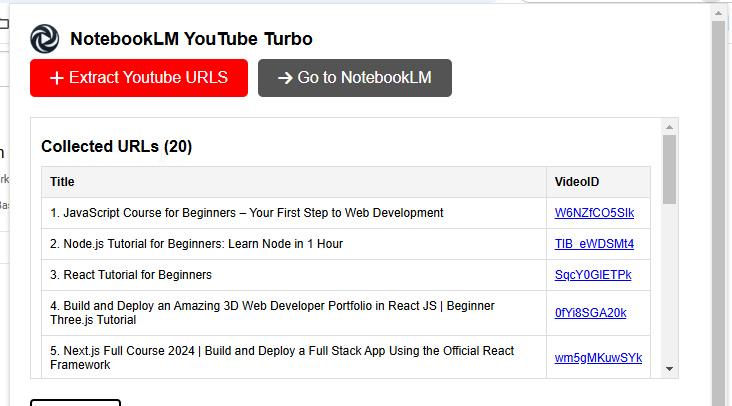Select row 'Next.js Full Course 2024' title

[x=282, y=358]
